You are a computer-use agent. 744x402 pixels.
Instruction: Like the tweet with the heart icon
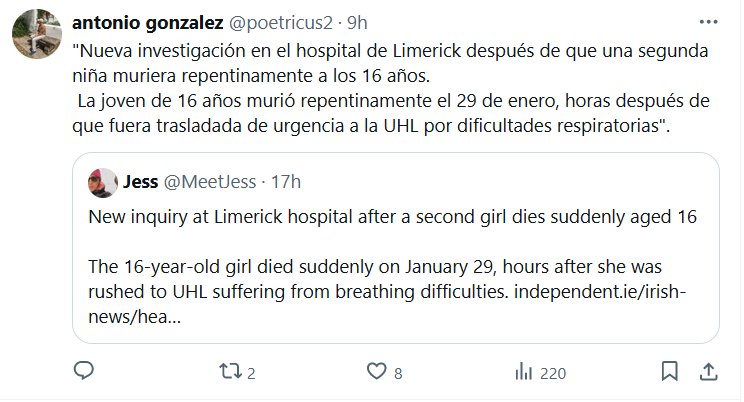(x=376, y=373)
